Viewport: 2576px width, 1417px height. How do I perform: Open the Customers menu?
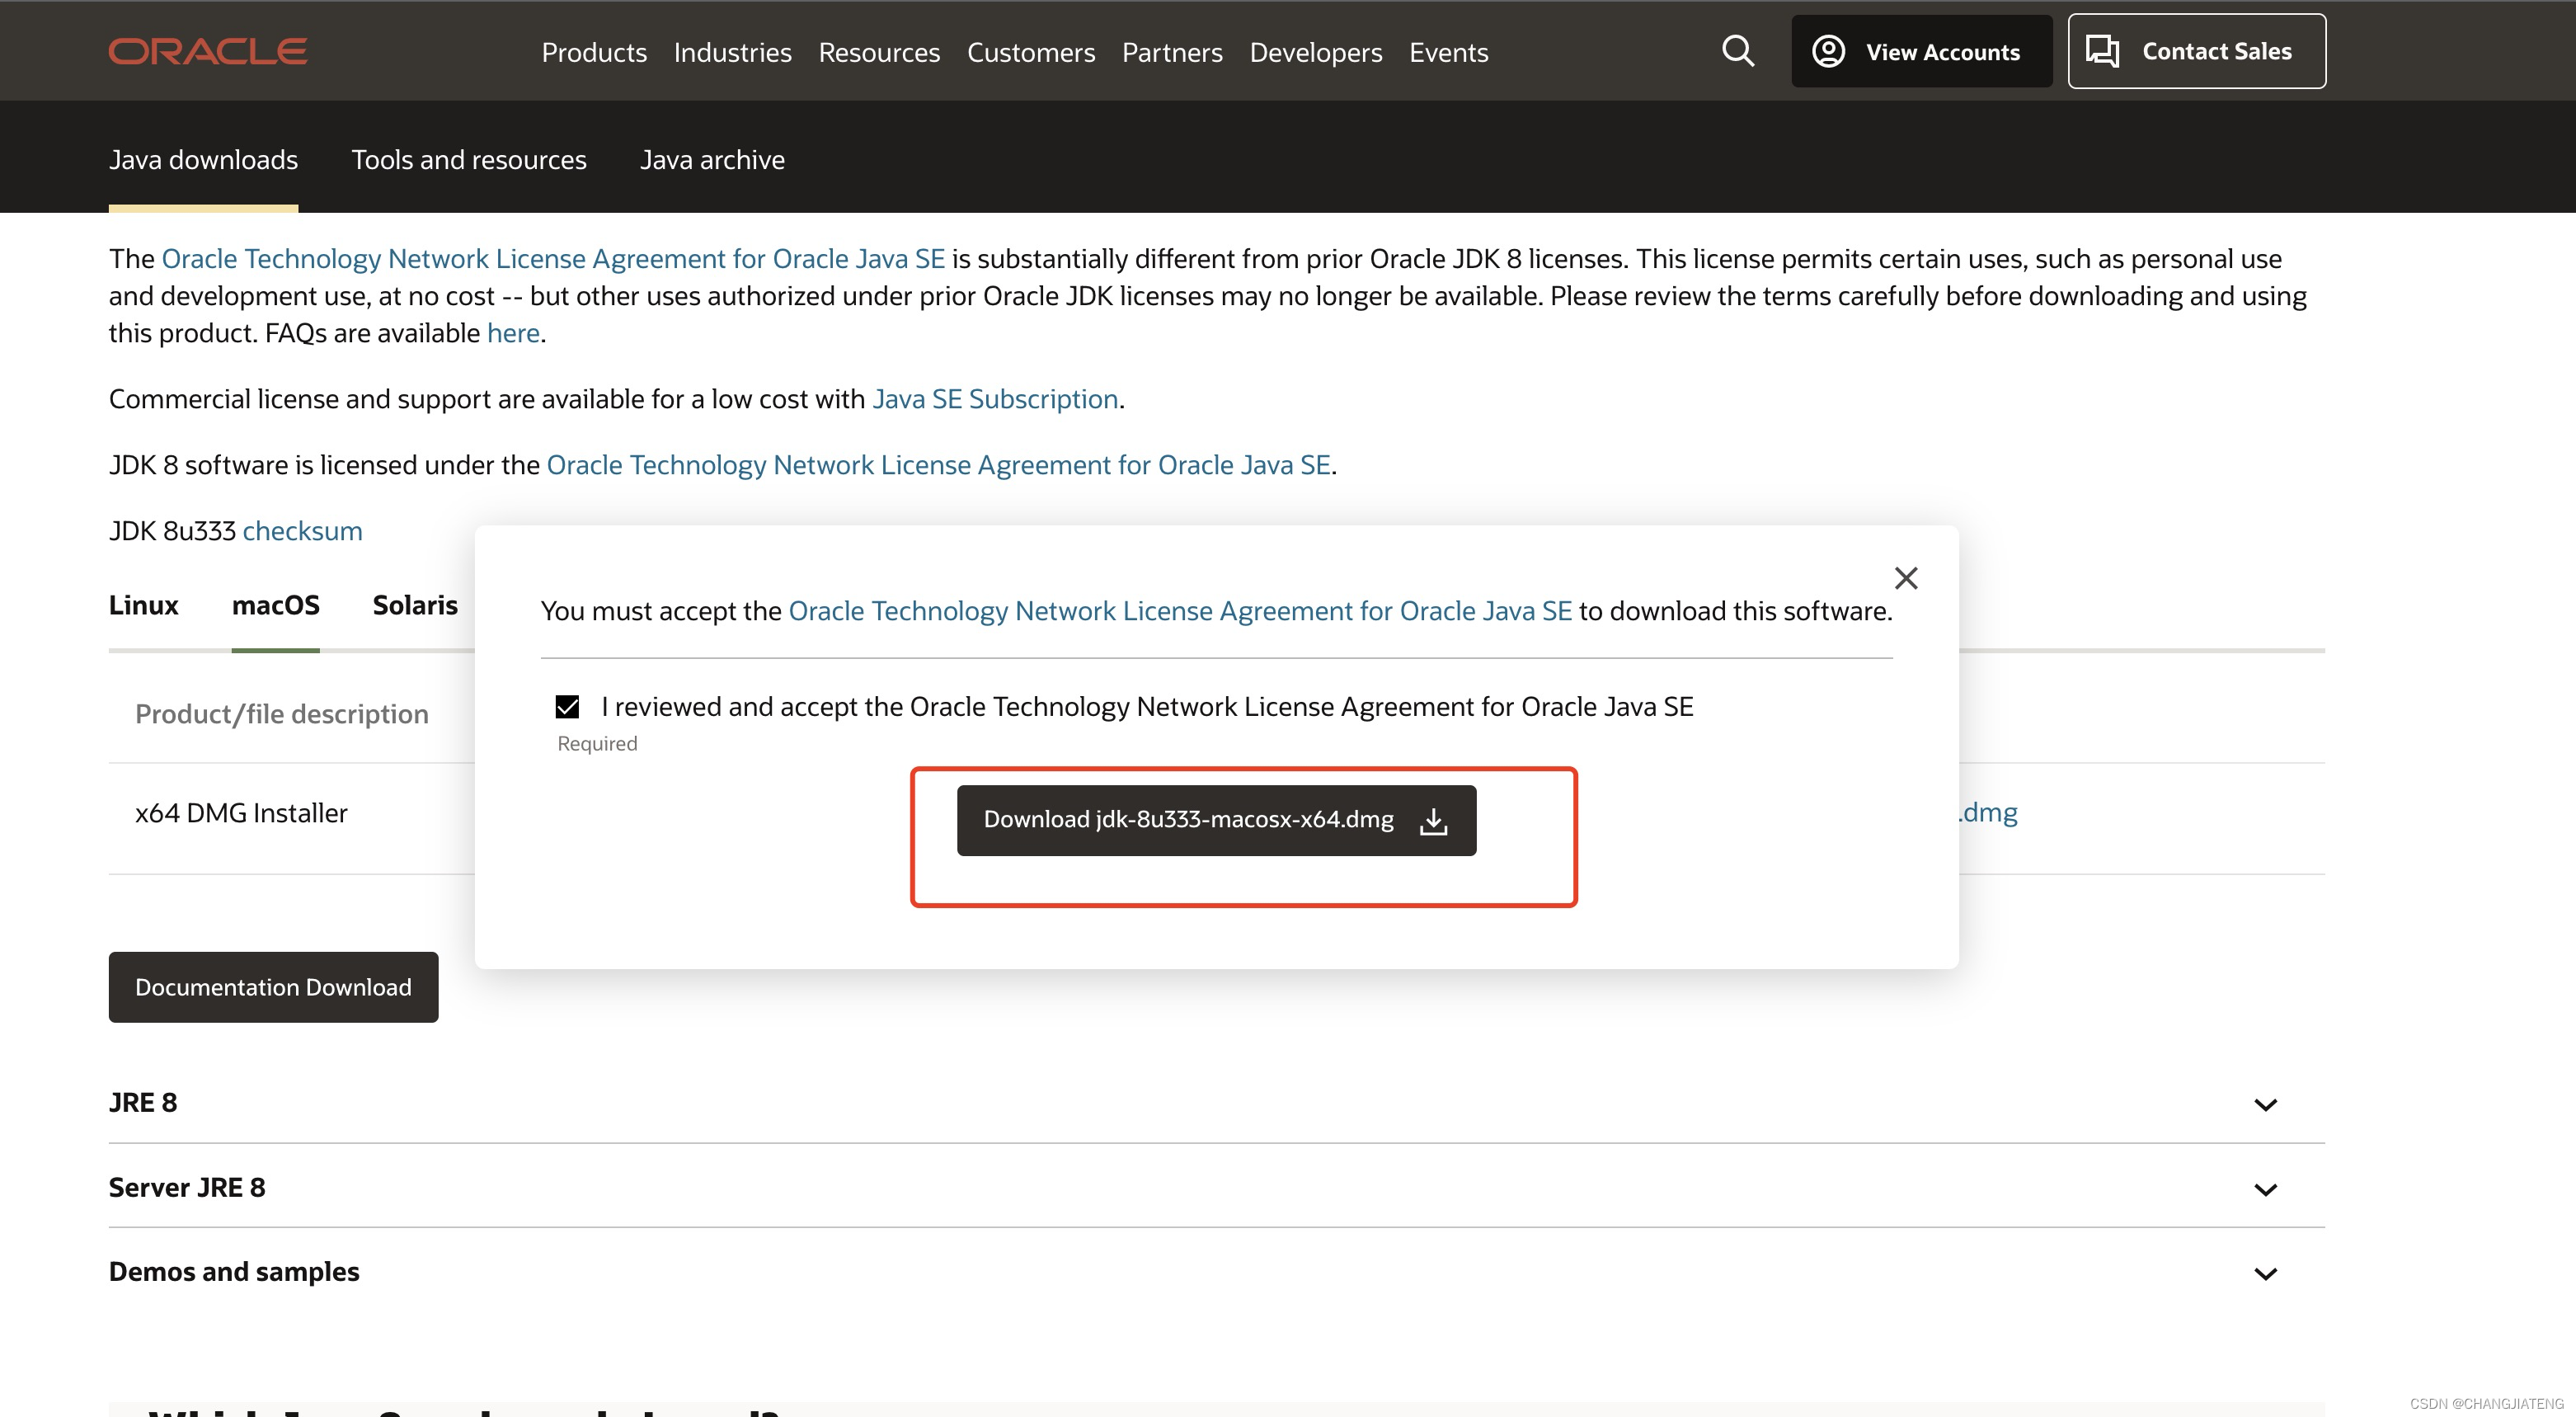point(1031,52)
